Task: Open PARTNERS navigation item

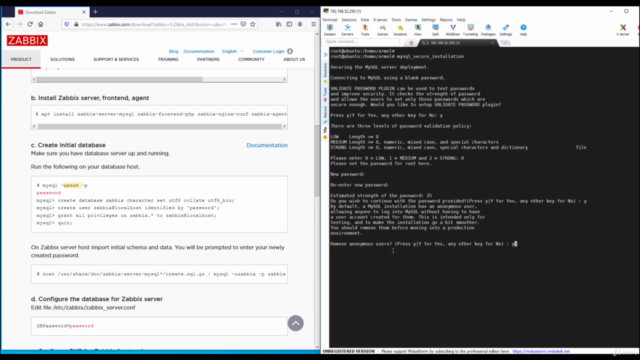Action: click(x=208, y=59)
